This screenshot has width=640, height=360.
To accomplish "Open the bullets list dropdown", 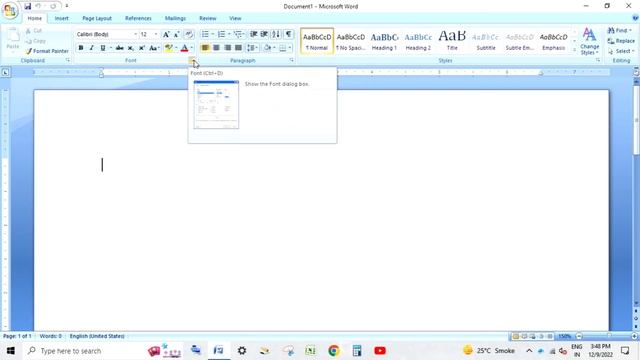I will click(x=213, y=34).
